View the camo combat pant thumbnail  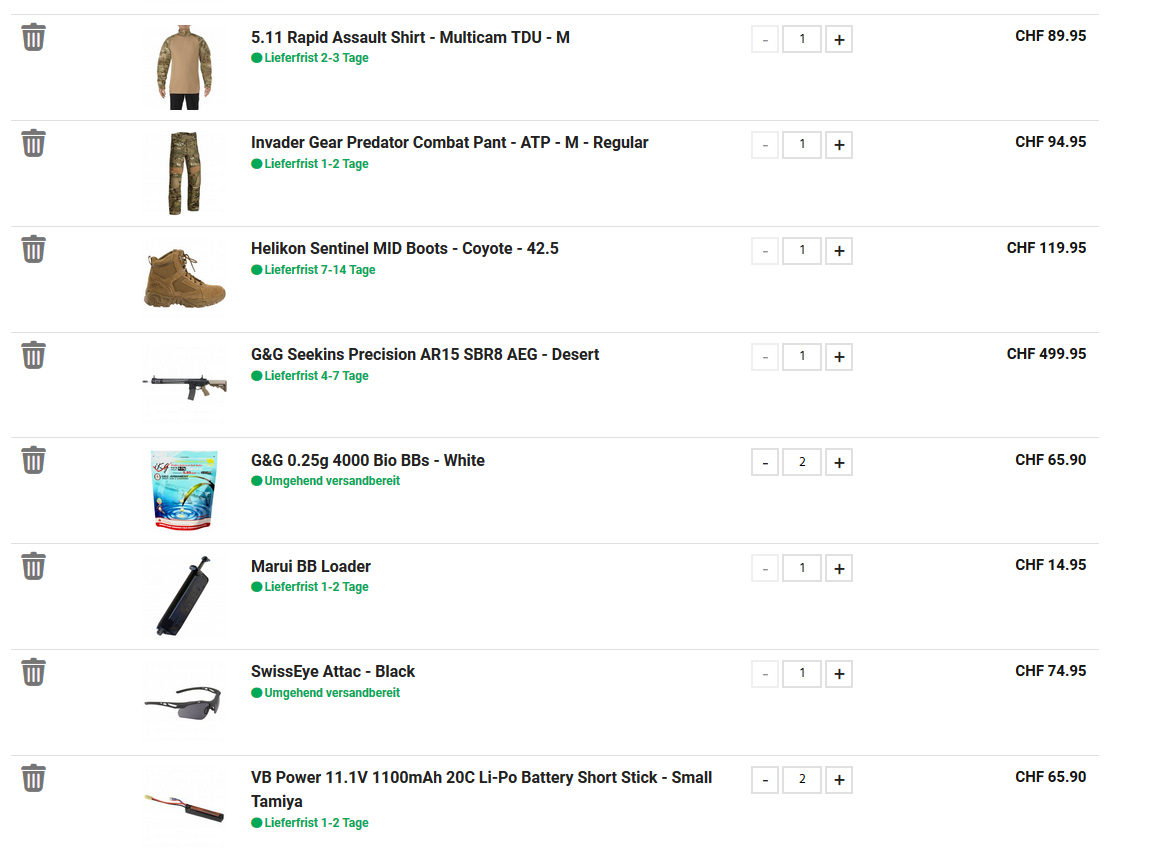click(185, 173)
